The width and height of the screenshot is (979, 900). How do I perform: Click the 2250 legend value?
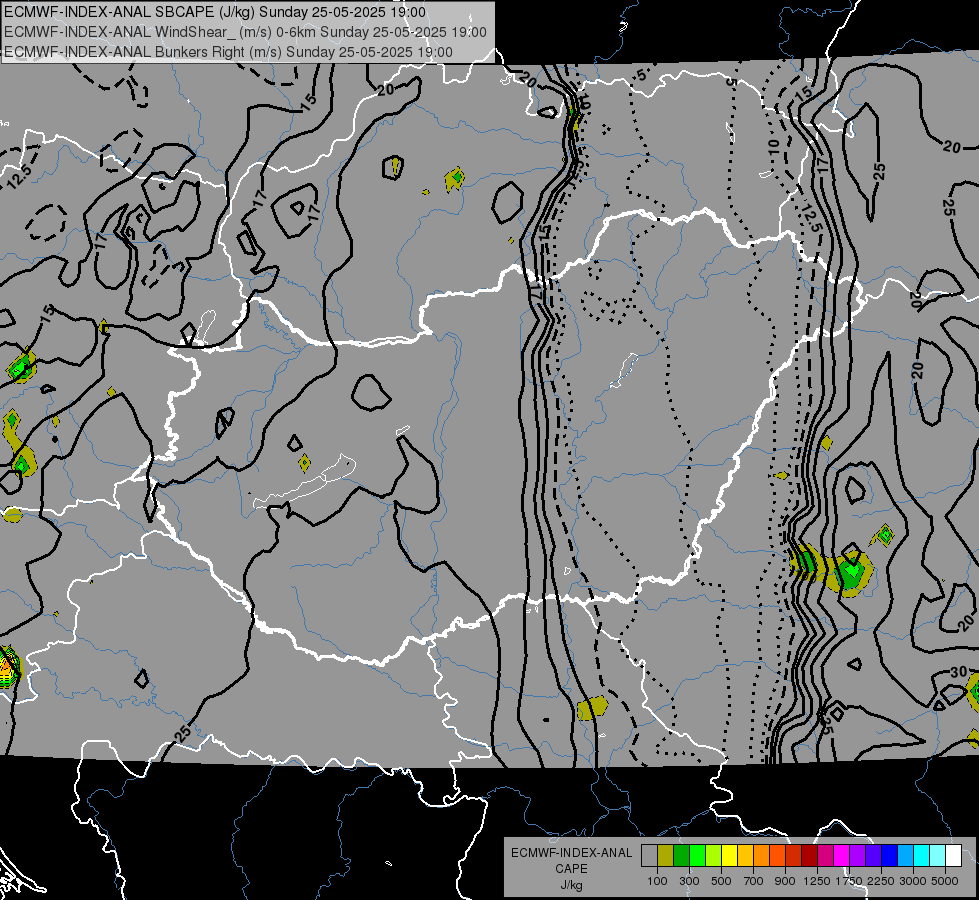coord(880,881)
